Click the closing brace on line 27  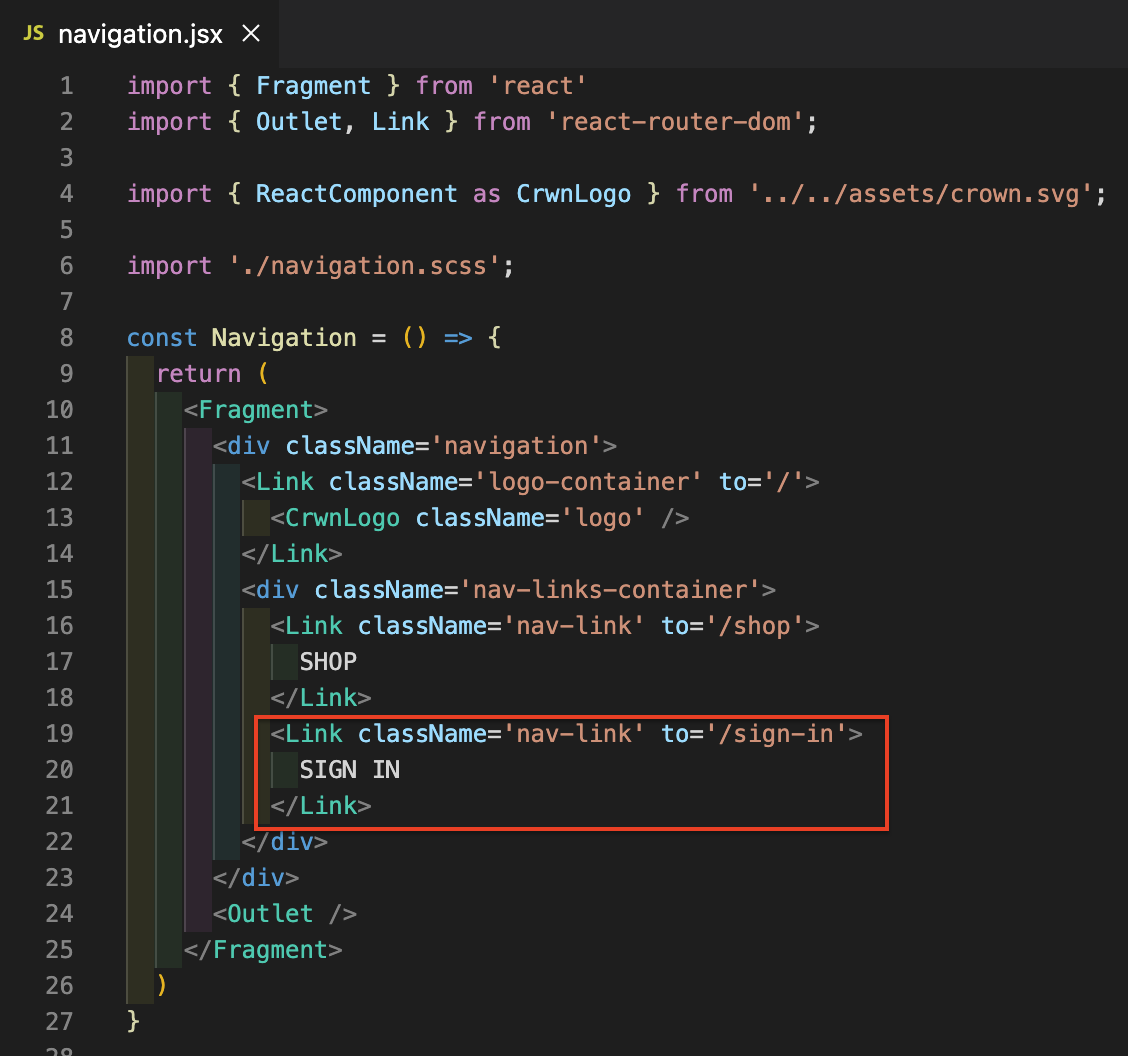point(133,1021)
